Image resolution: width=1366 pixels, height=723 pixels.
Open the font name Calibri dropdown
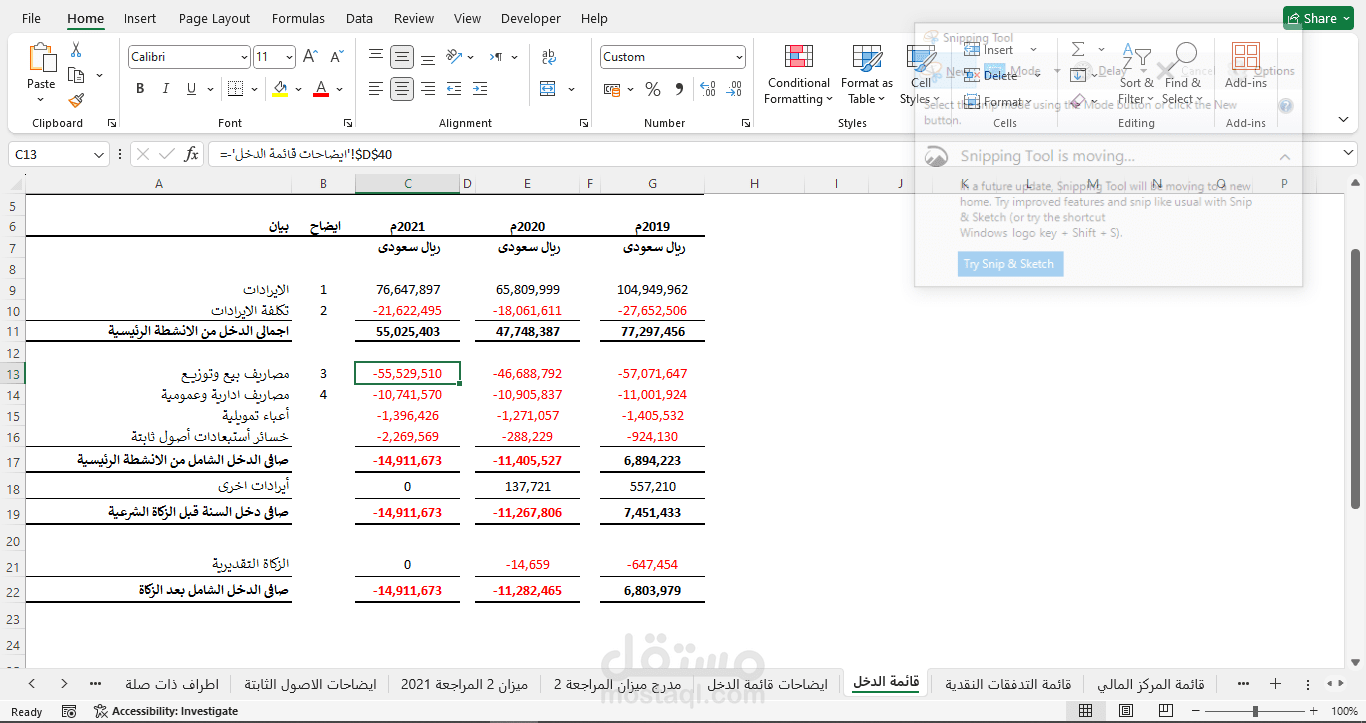pos(243,57)
